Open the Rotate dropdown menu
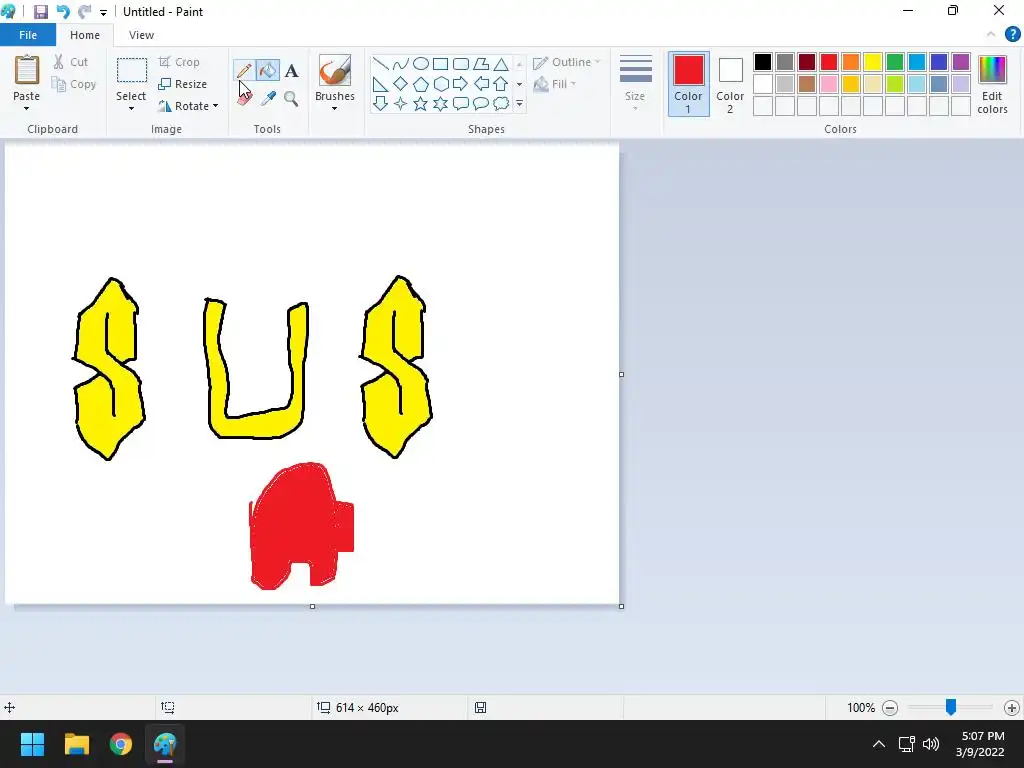This screenshot has width=1024, height=768. pyautogui.click(x=215, y=106)
